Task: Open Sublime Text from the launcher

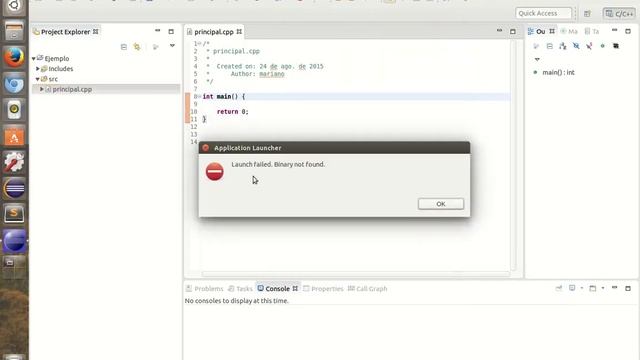Action: [14, 214]
